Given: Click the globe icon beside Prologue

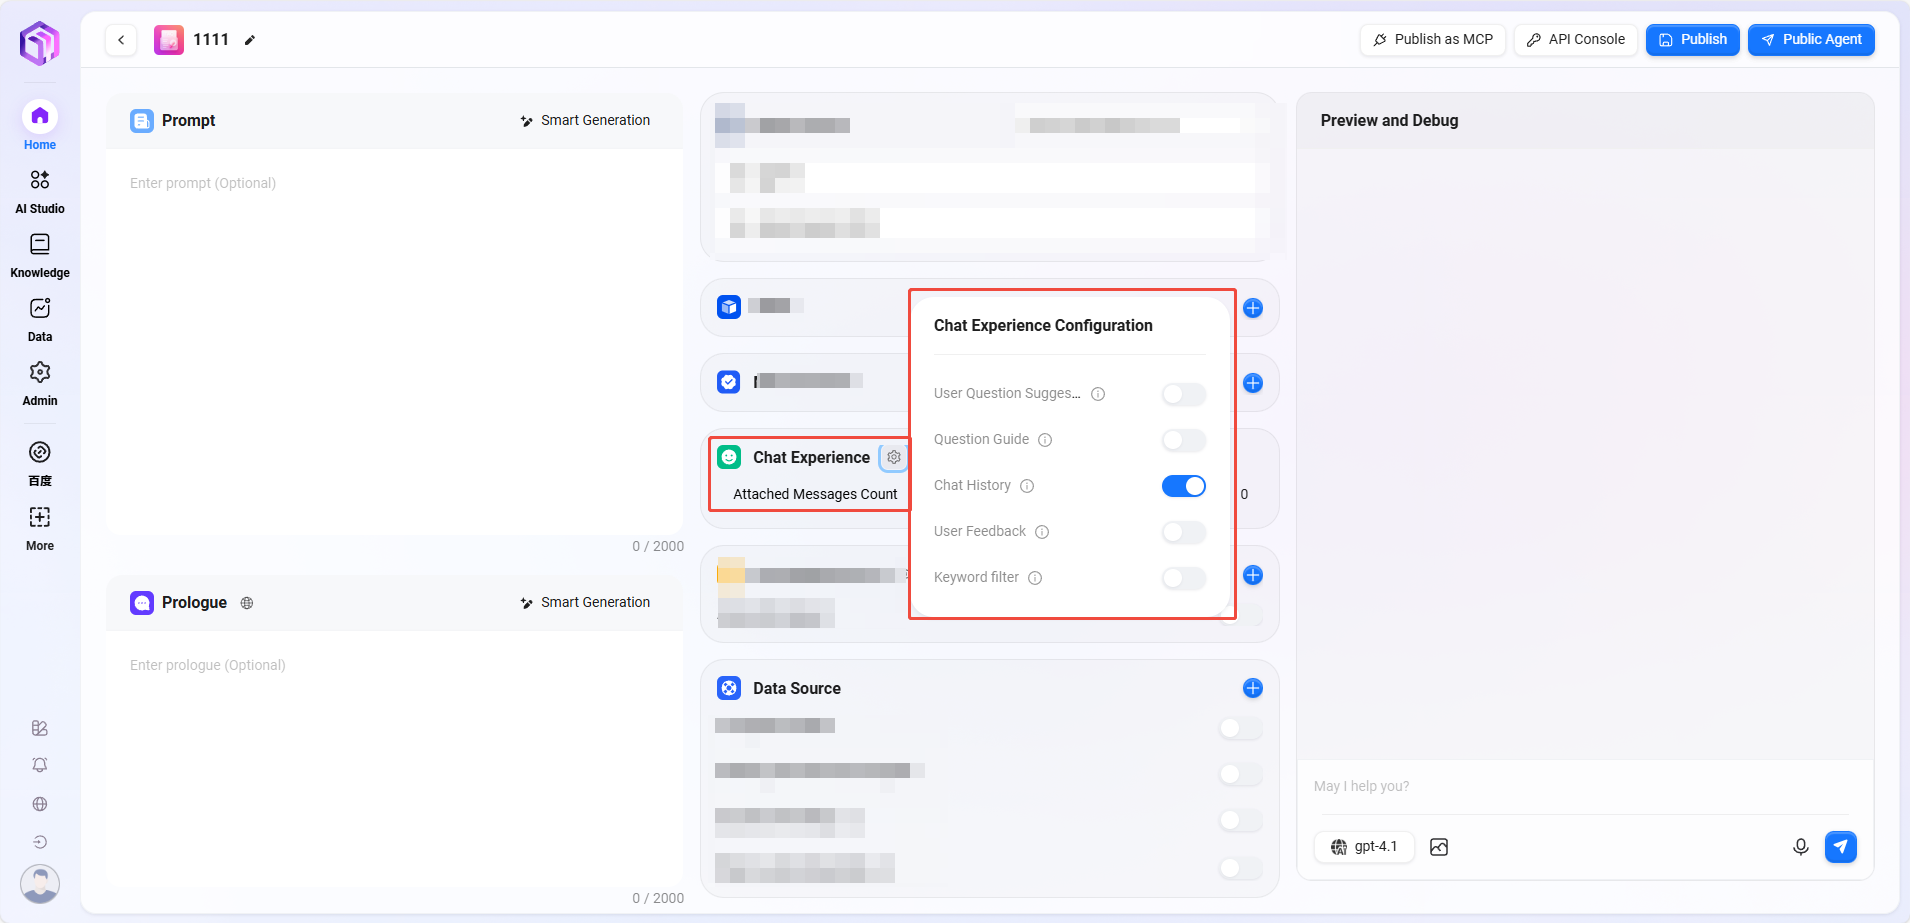Looking at the screenshot, I should (247, 603).
